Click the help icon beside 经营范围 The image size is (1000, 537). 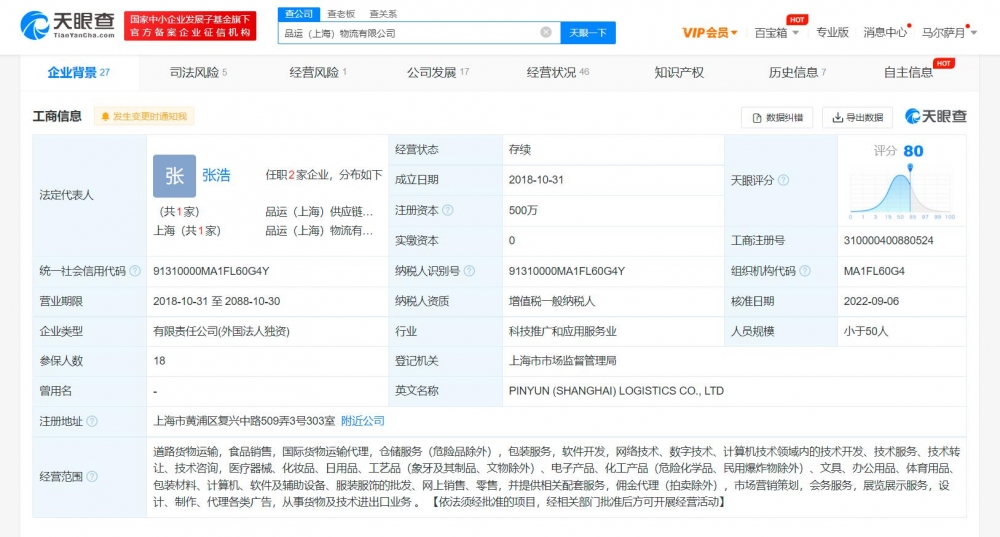[x=92, y=476]
